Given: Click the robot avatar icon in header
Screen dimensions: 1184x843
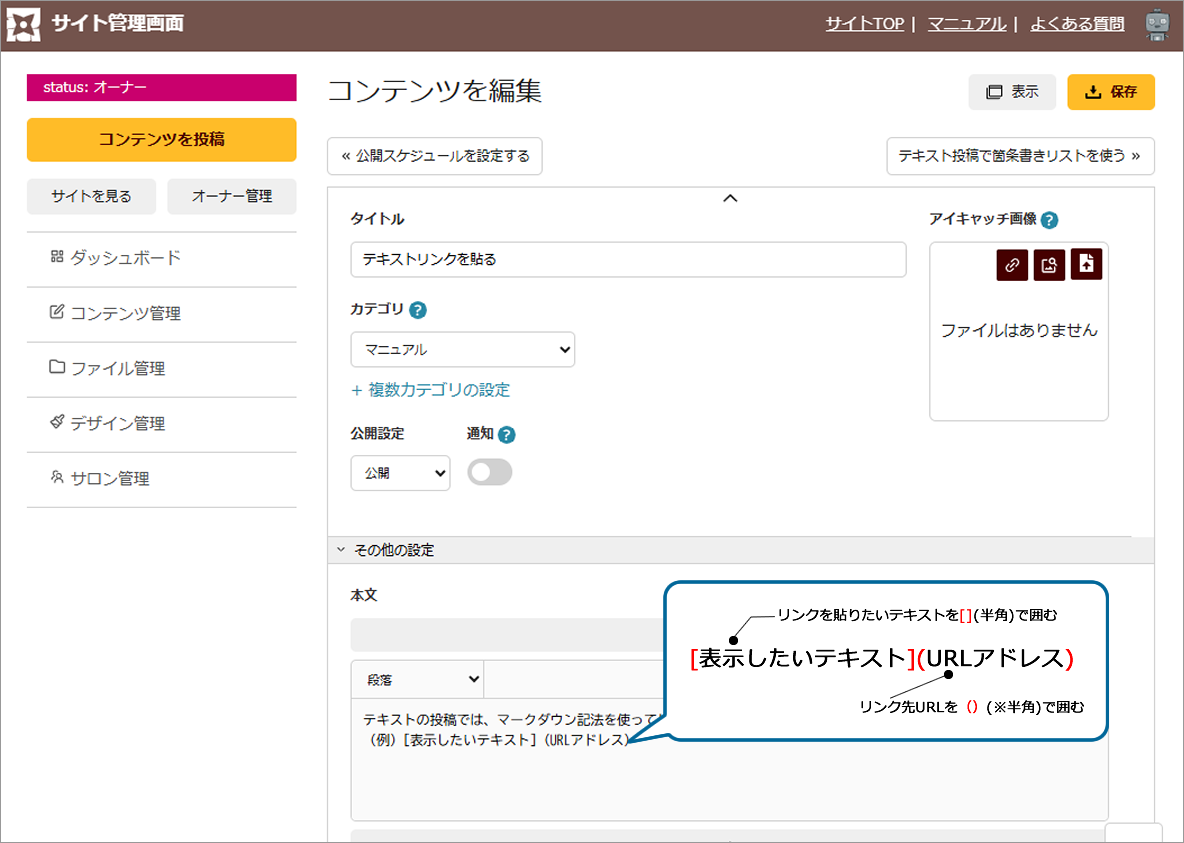Looking at the screenshot, I should point(1157,25).
